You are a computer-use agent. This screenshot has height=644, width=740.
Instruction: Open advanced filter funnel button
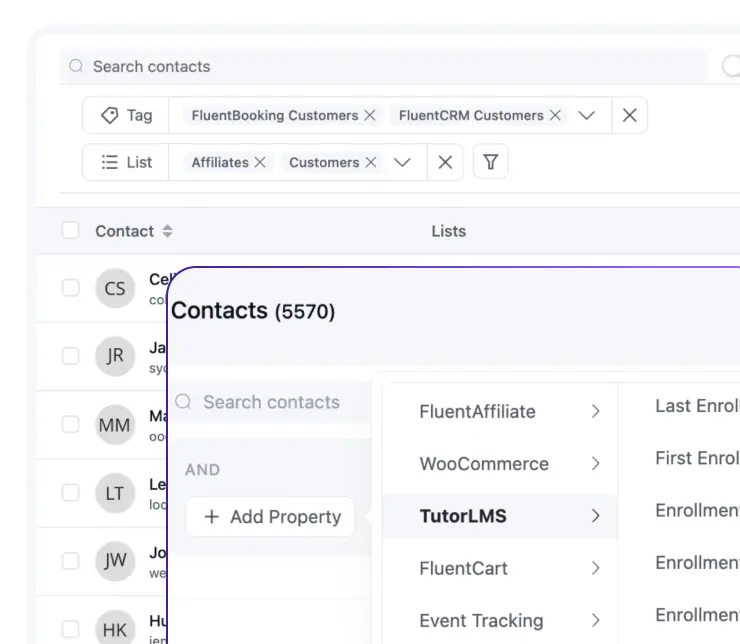[x=490, y=162]
